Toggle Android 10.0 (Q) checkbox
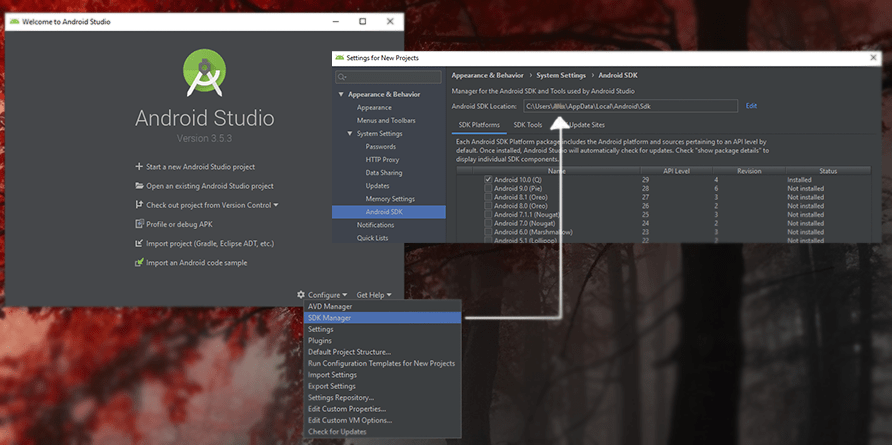This screenshot has width=892, height=445. point(488,179)
